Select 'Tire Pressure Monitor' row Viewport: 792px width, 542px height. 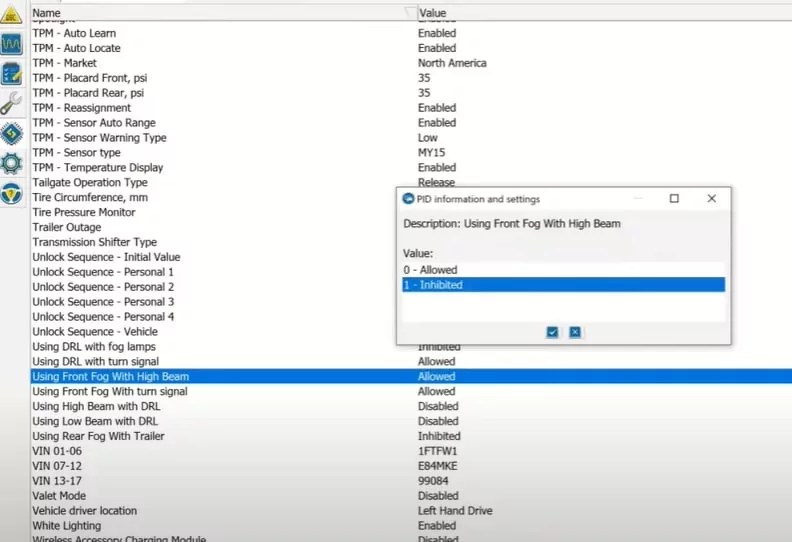pyautogui.click(x=213, y=212)
